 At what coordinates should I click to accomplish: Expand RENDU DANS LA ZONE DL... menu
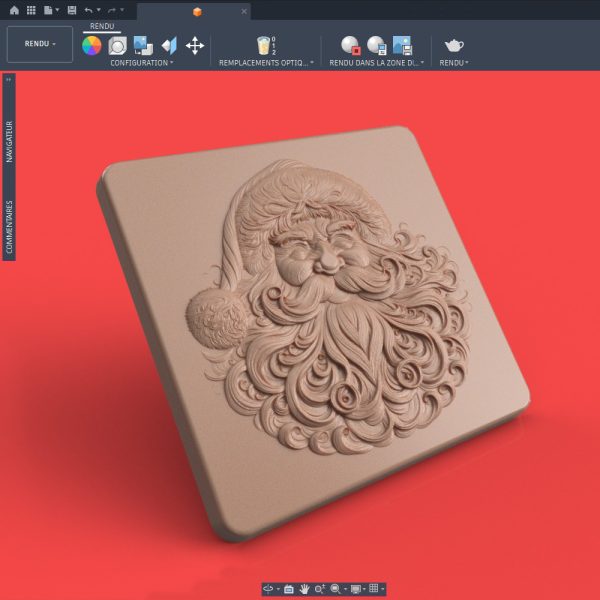(x=377, y=63)
